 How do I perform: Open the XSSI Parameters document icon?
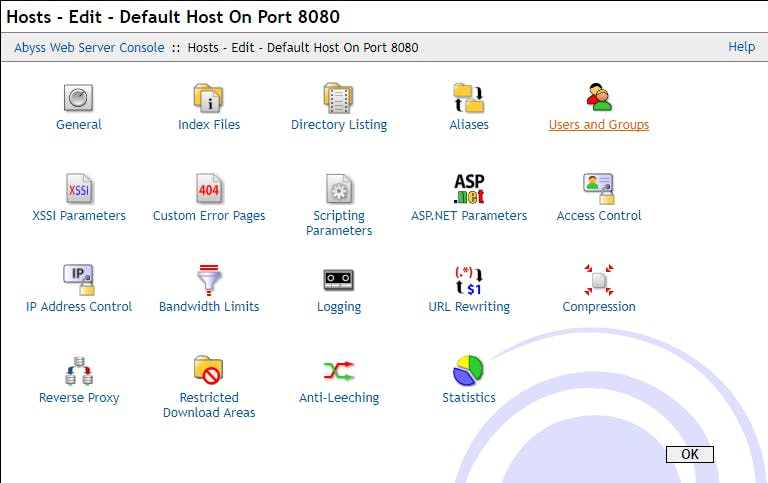[x=79, y=189]
